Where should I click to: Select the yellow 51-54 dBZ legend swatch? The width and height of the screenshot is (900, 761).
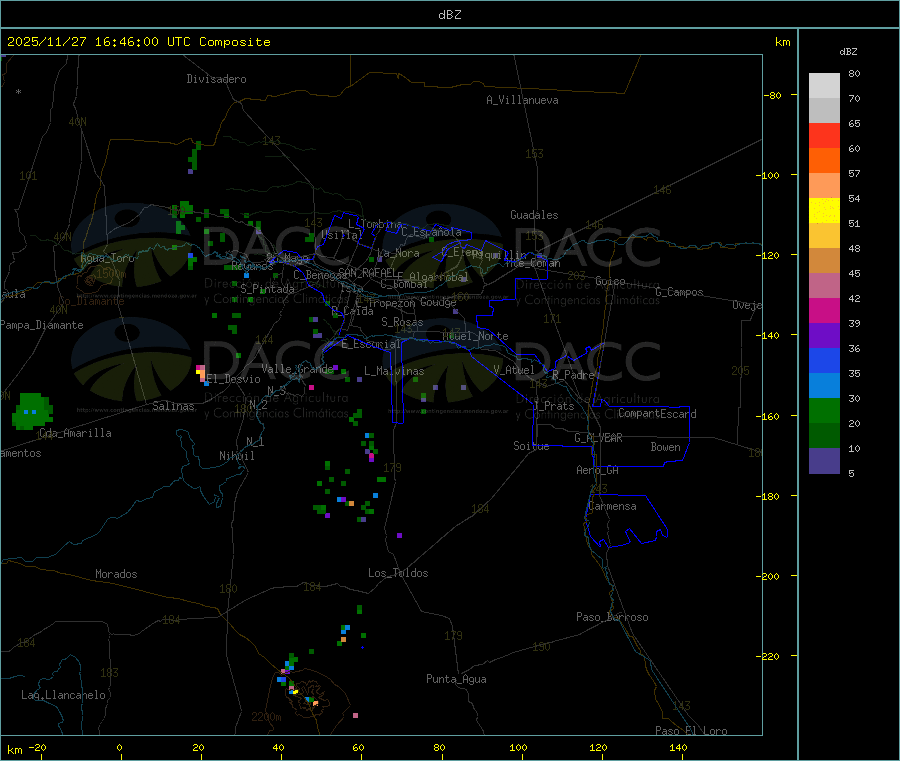[824, 211]
